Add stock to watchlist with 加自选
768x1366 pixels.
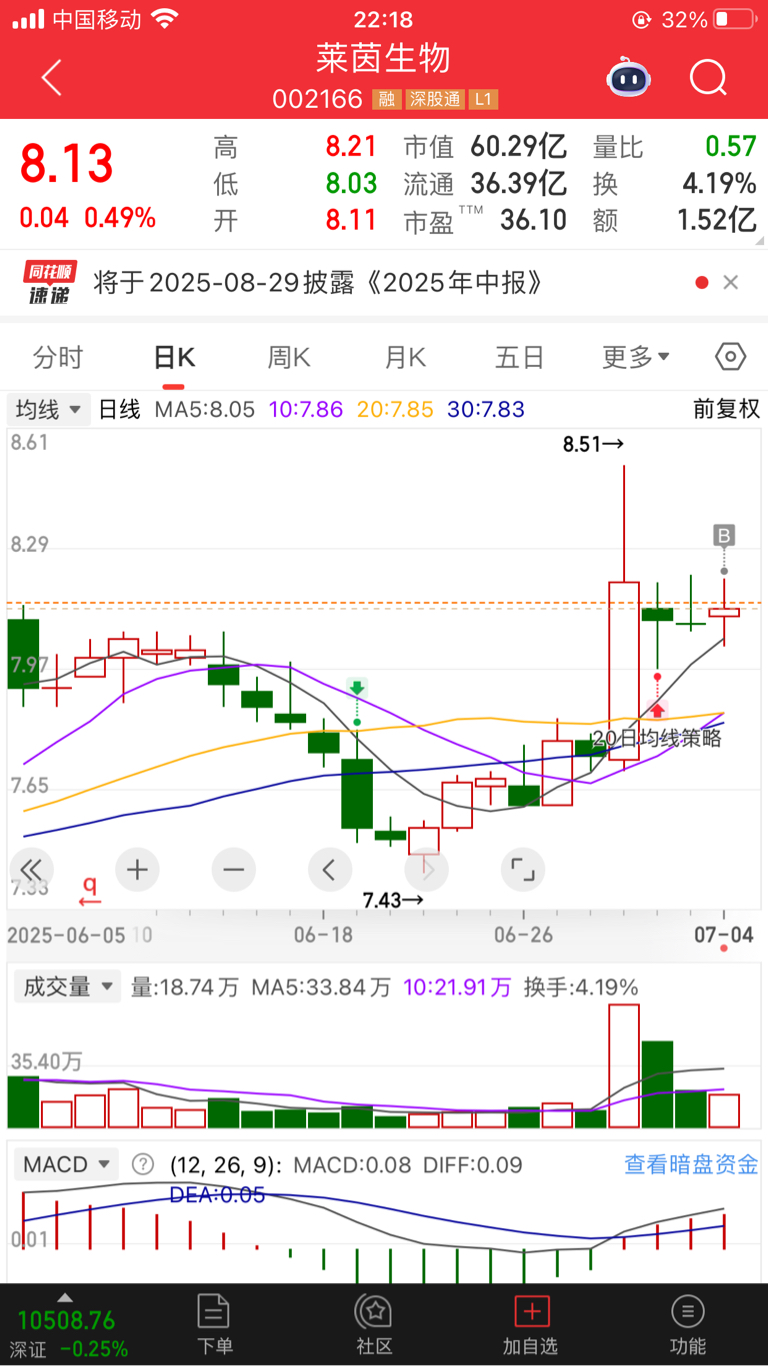point(531,1323)
